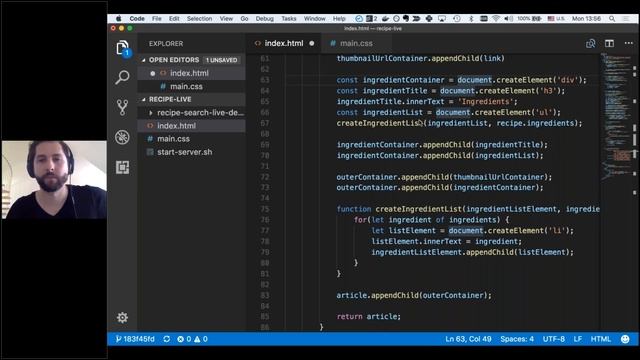Open the Debug view in activity bar
Screen dimensions: 640x360
122,137
